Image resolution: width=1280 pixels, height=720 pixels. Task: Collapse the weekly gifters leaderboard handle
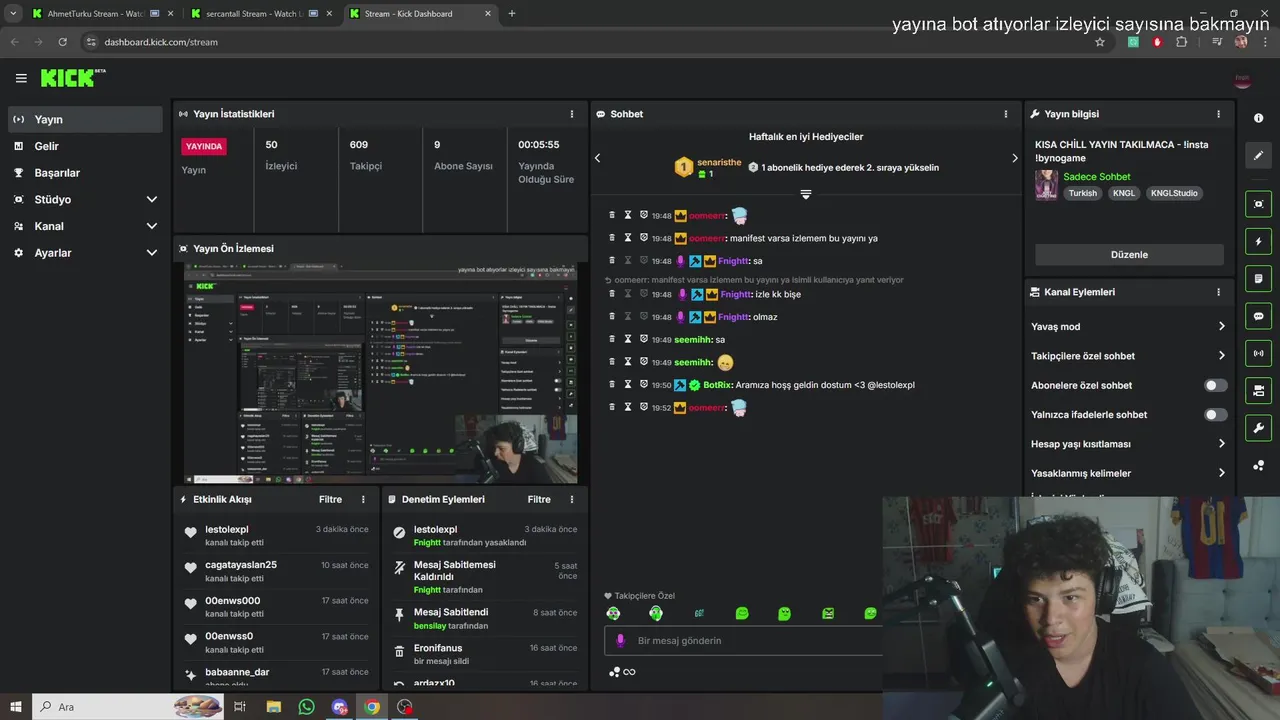[806, 194]
